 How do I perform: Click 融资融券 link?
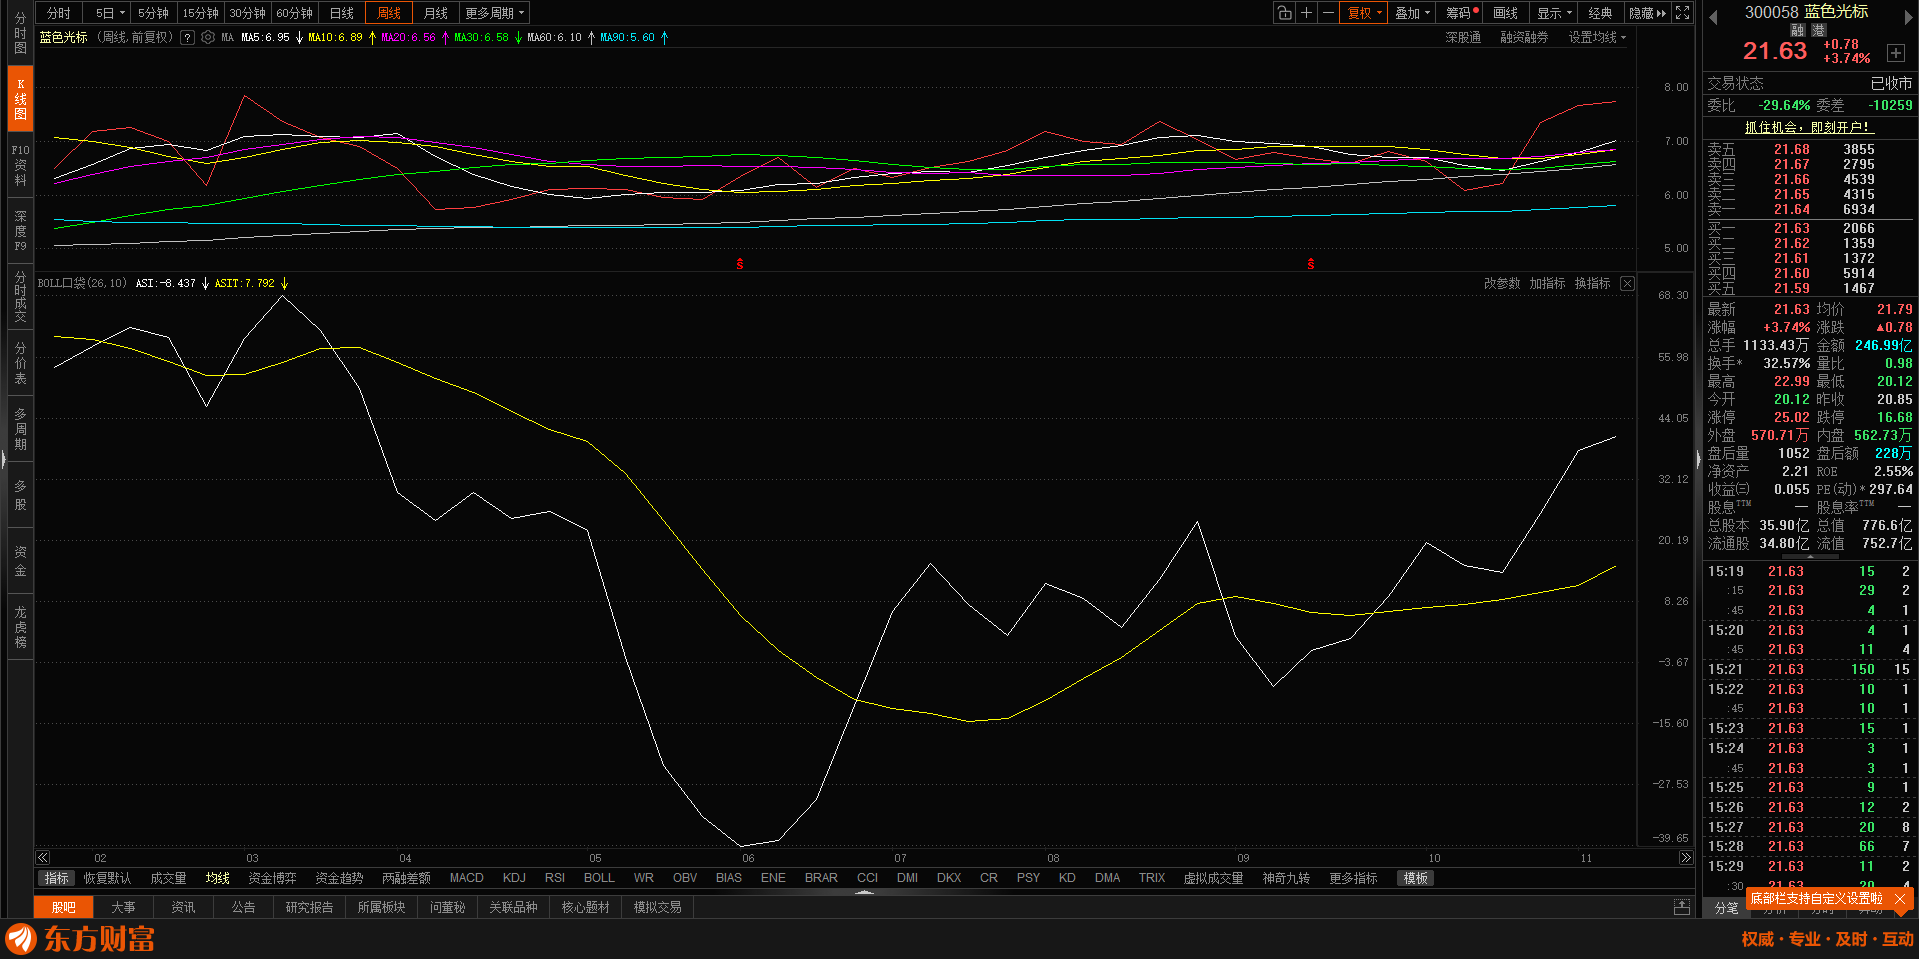click(1524, 38)
